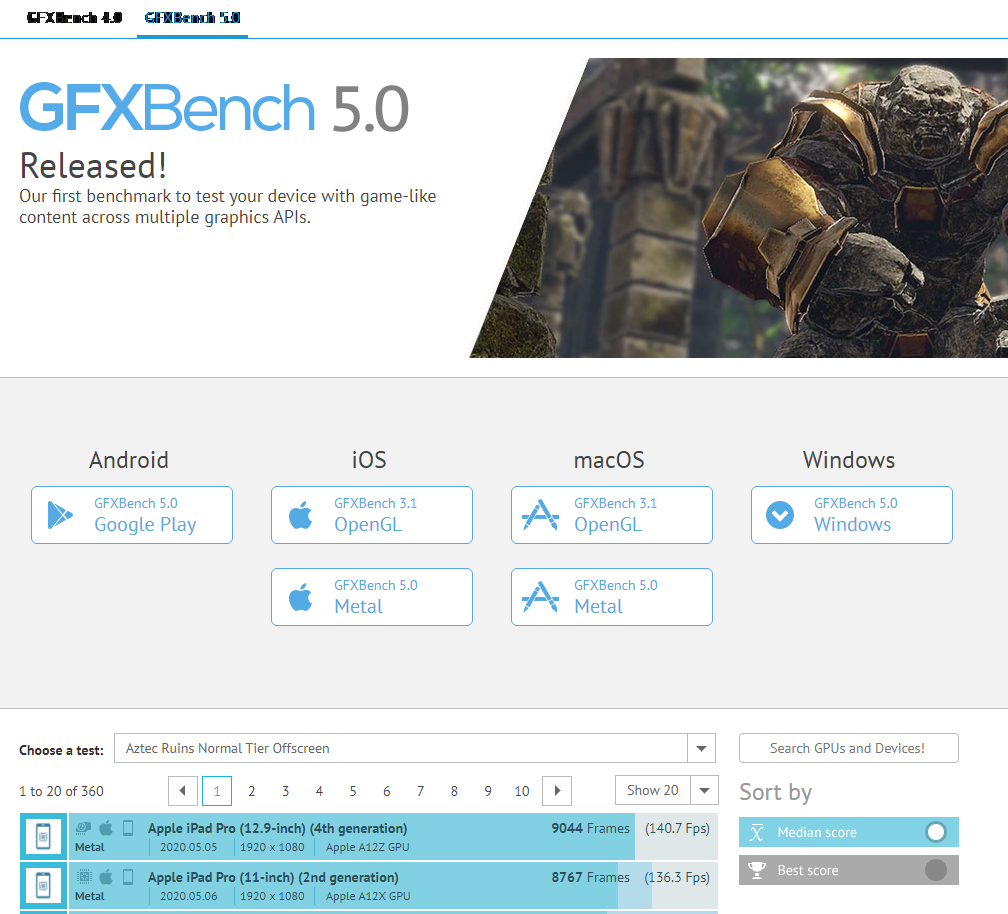Go to results page 8
This screenshot has width=1008, height=914.
click(454, 791)
